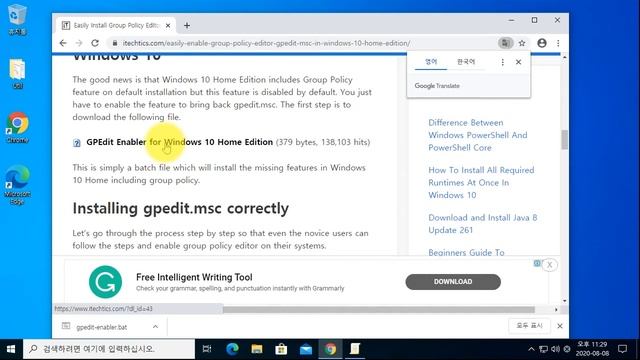The image size is (640, 360).
Task: Select the folder desktop icon
Action: tap(17, 73)
